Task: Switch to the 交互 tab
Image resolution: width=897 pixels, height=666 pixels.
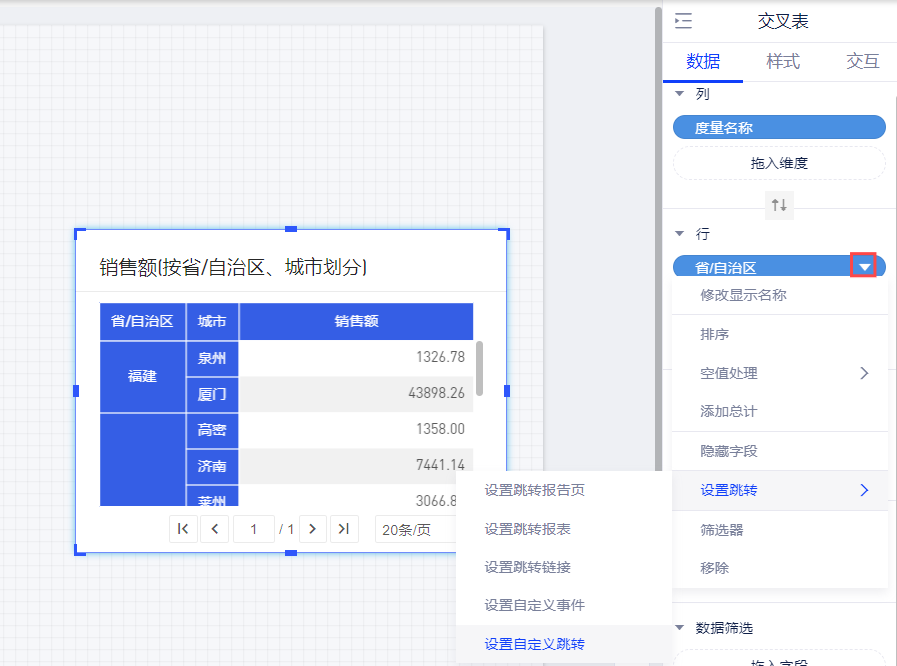Action: pyautogui.click(x=862, y=61)
